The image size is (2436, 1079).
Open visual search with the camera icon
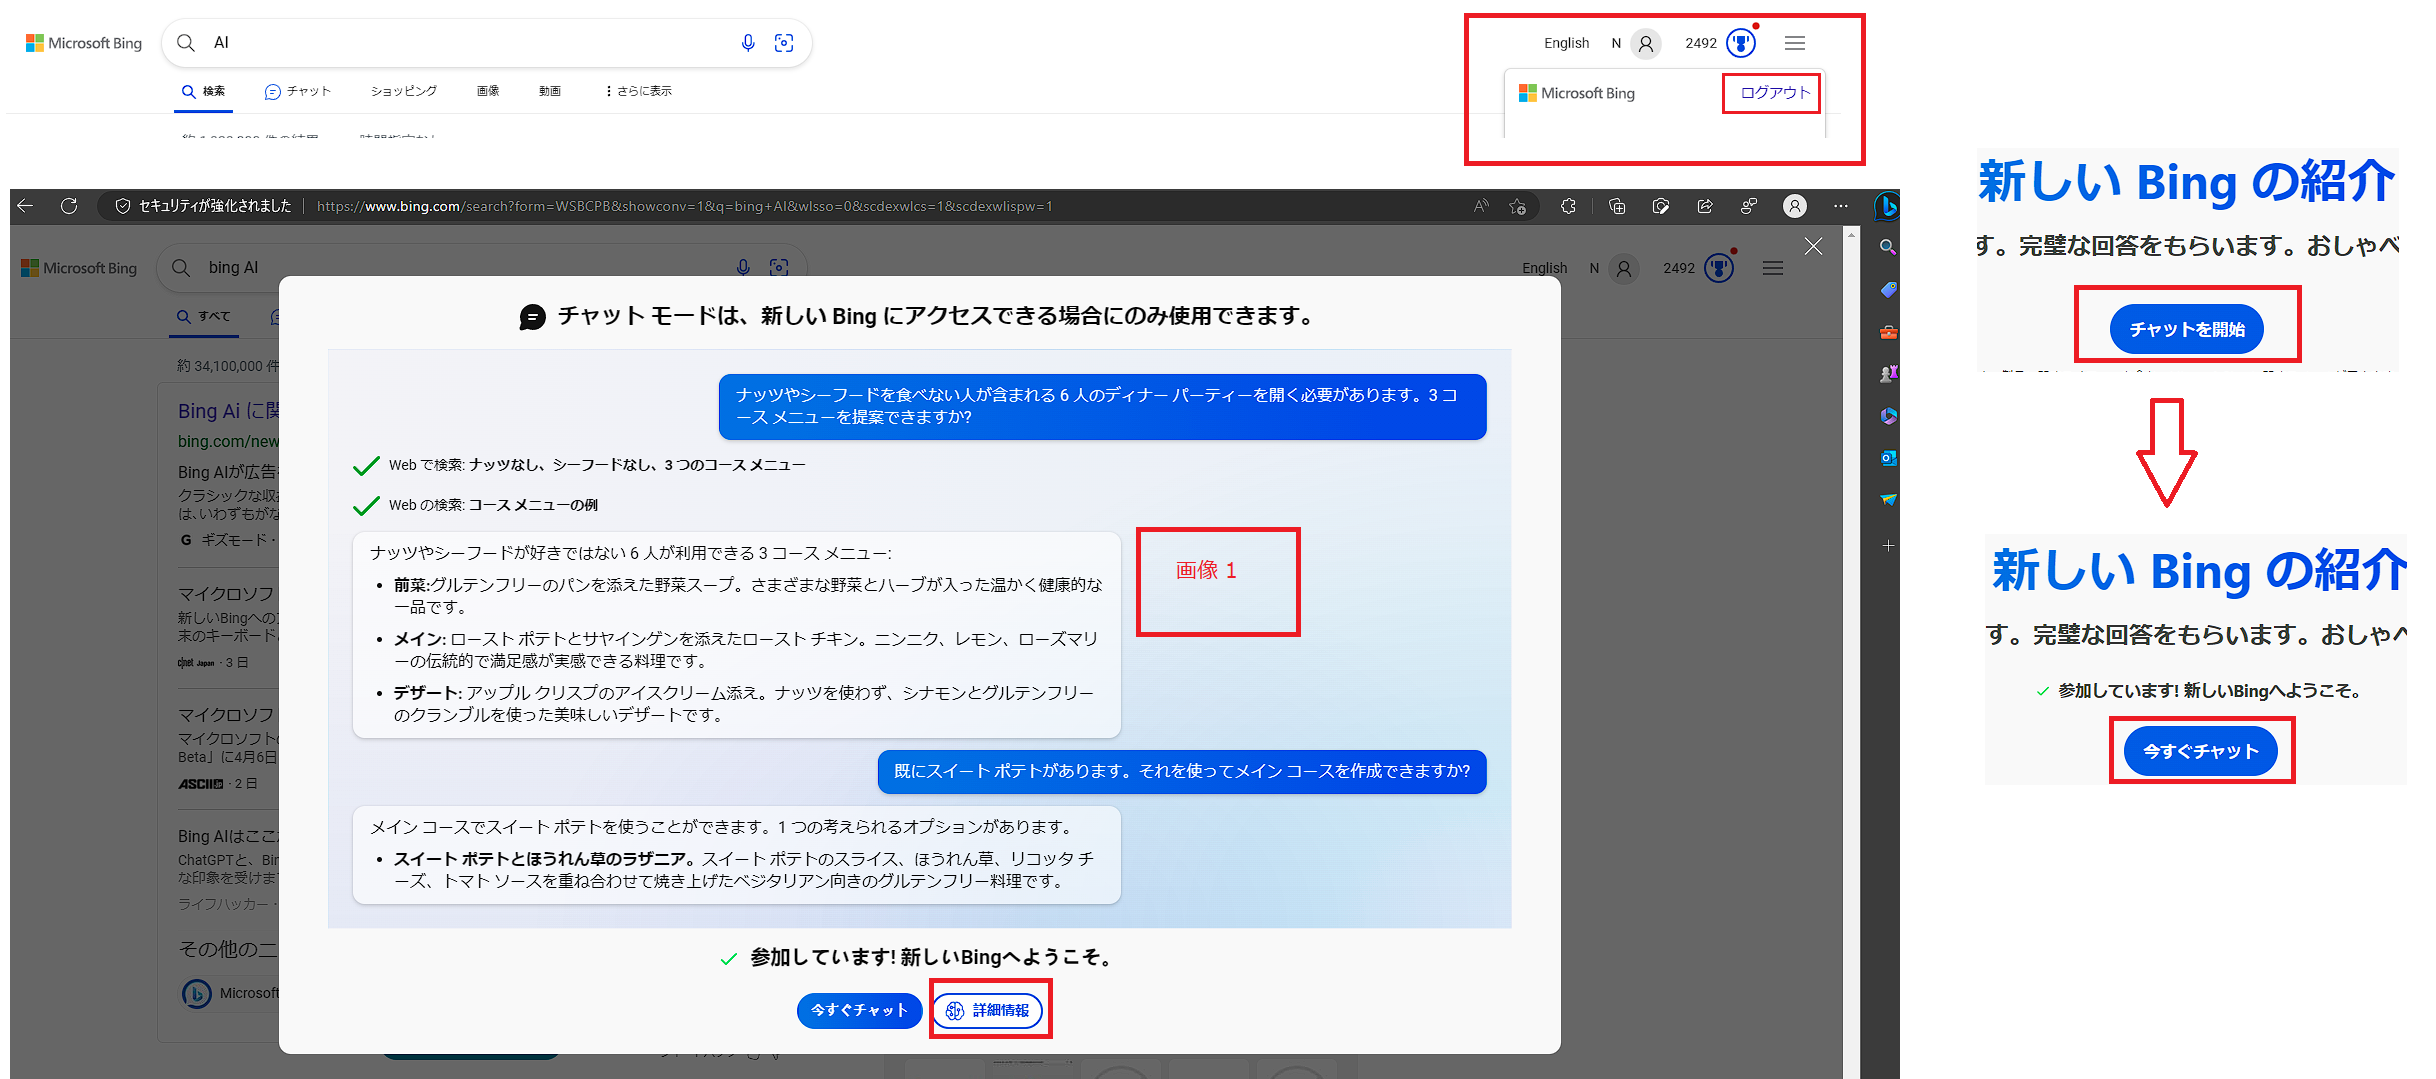click(x=784, y=43)
